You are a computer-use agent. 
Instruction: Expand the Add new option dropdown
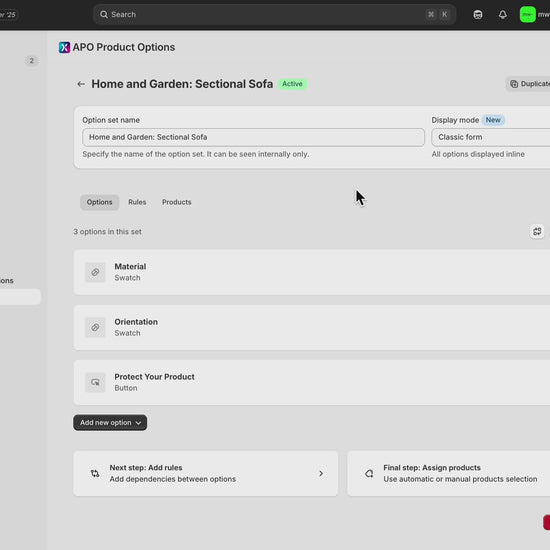coord(110,423)
